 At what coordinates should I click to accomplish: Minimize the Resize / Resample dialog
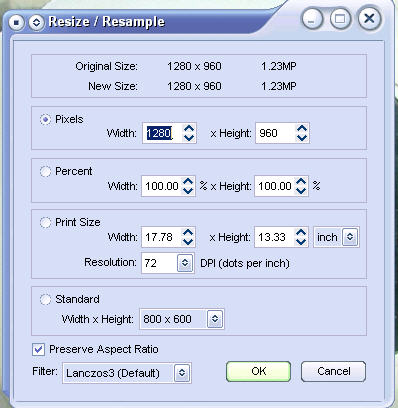pos(312,19)
